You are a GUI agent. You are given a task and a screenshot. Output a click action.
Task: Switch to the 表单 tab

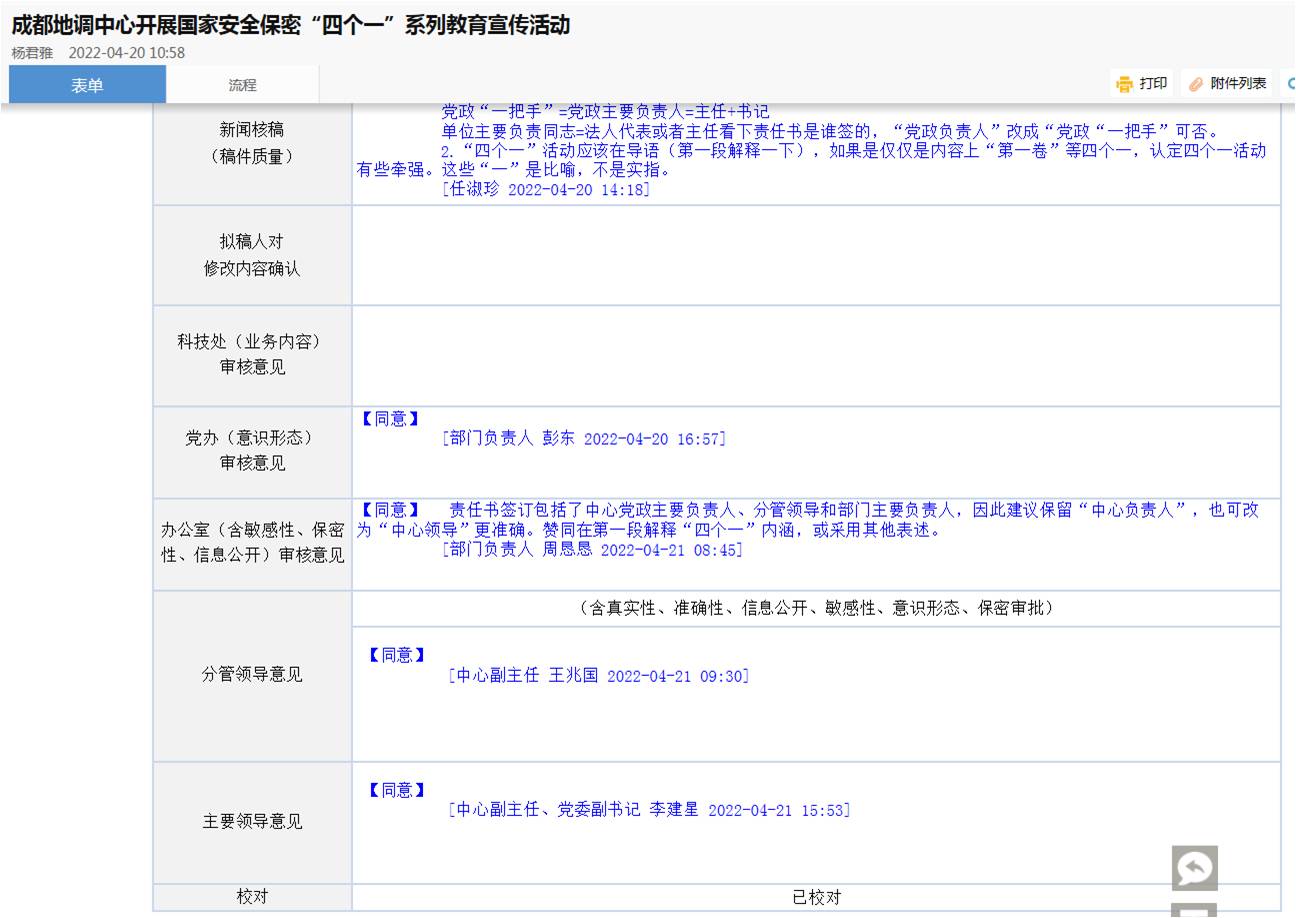(87, 85)
